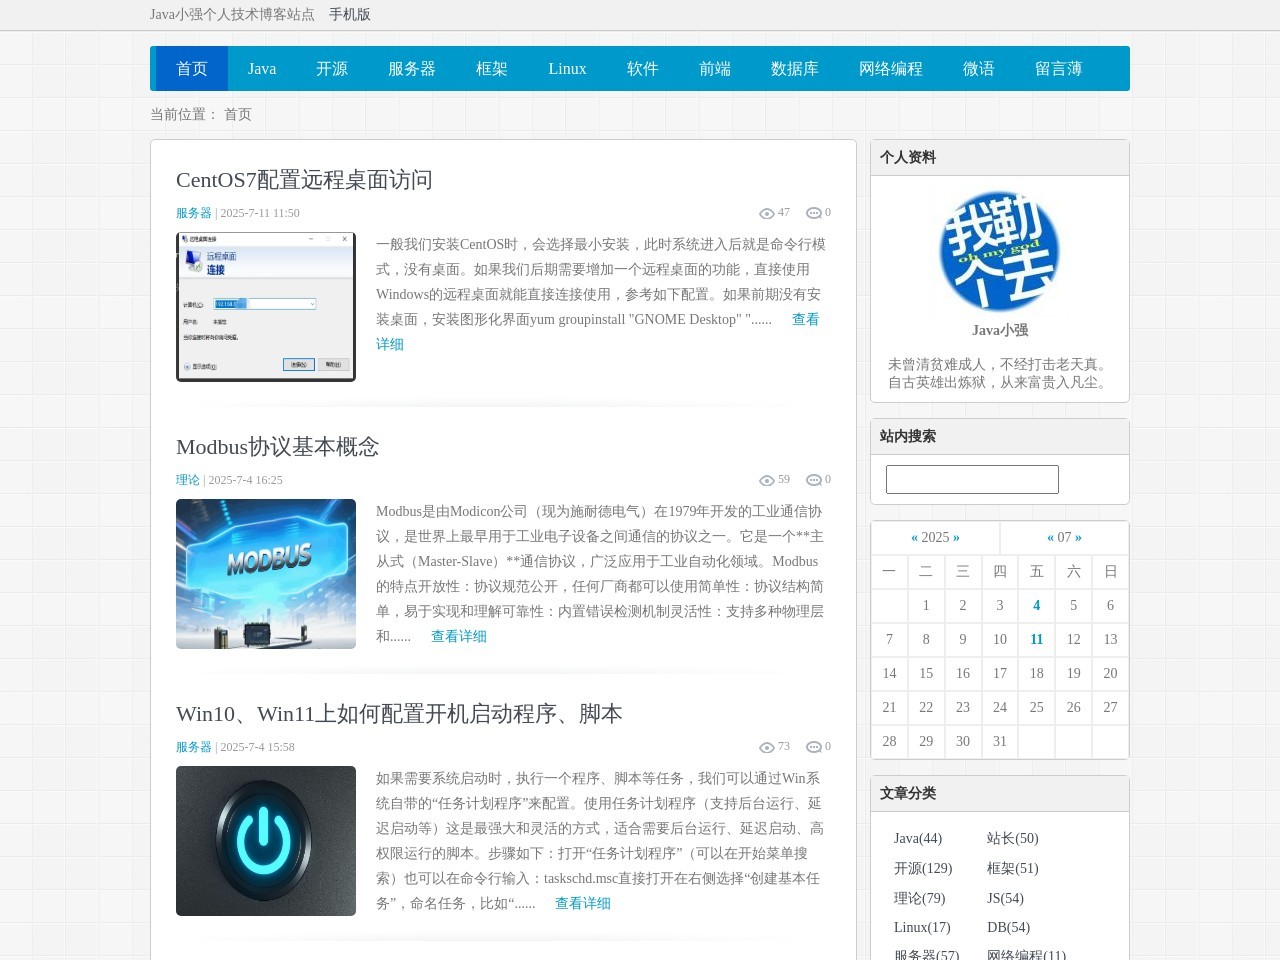Open the MODBUS article thumbnail image
This screenshot has width=1280, height=960.
(266, 574)
